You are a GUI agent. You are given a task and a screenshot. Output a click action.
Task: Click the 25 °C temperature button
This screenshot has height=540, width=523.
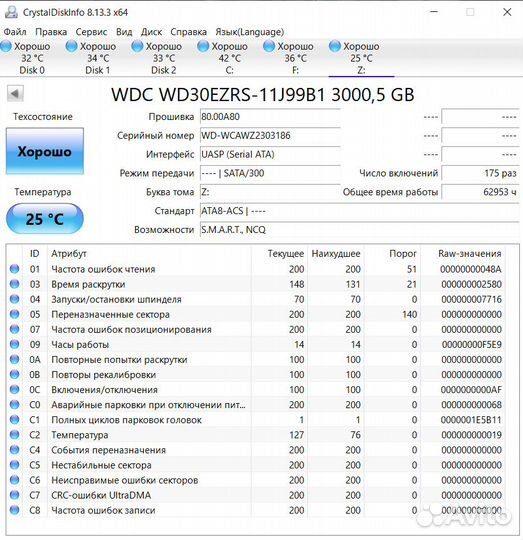(45, 219)
